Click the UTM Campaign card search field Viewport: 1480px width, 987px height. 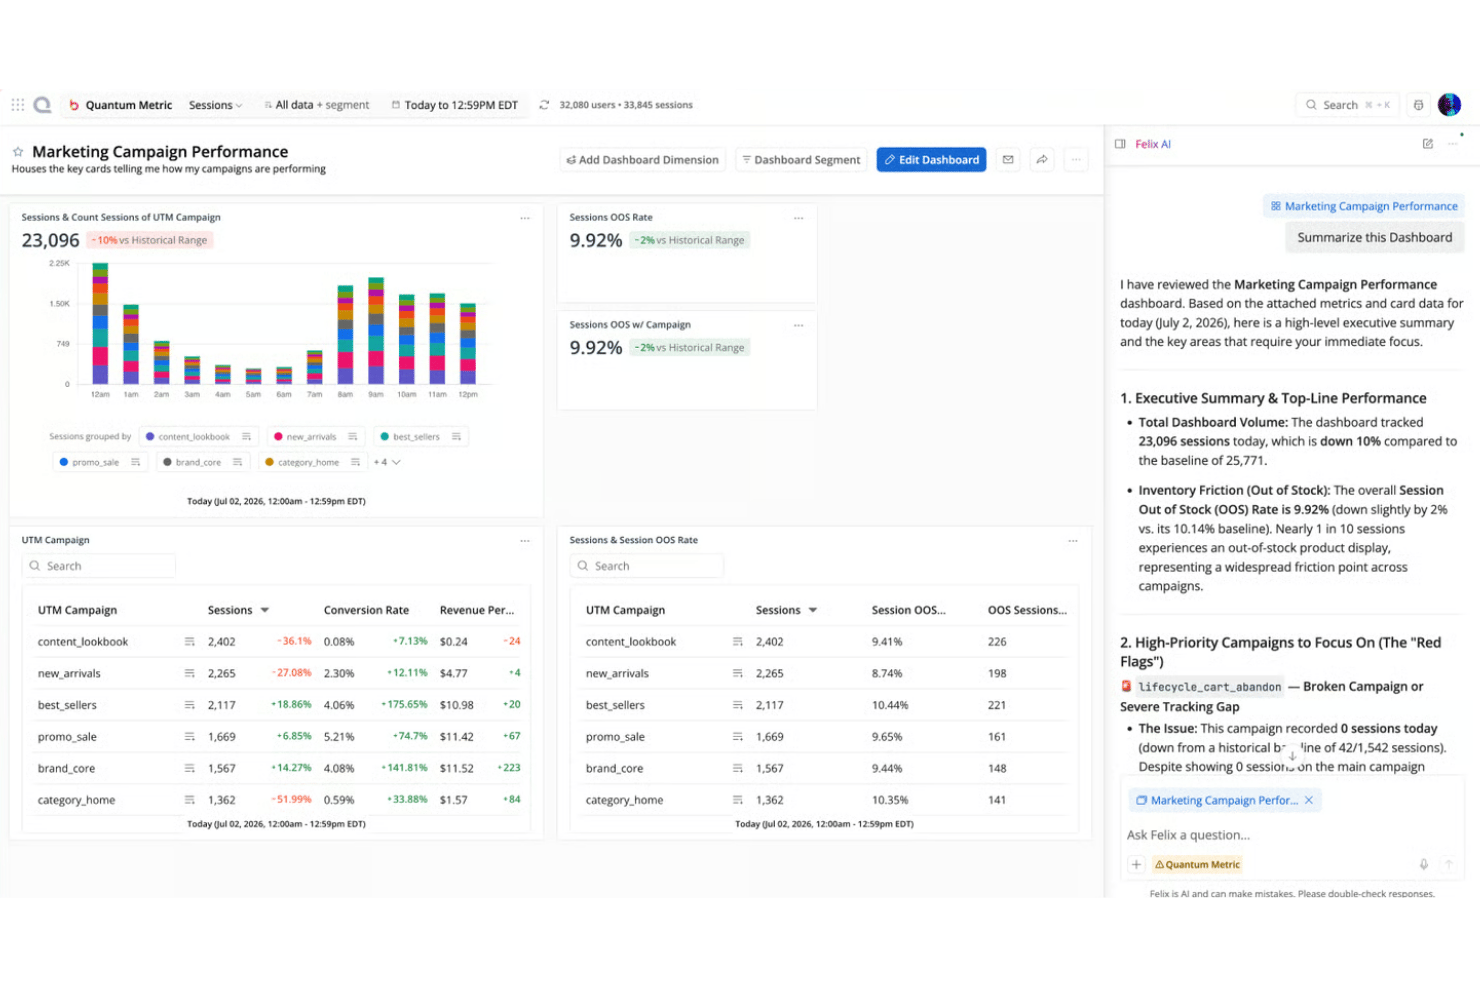click(99, 566)
